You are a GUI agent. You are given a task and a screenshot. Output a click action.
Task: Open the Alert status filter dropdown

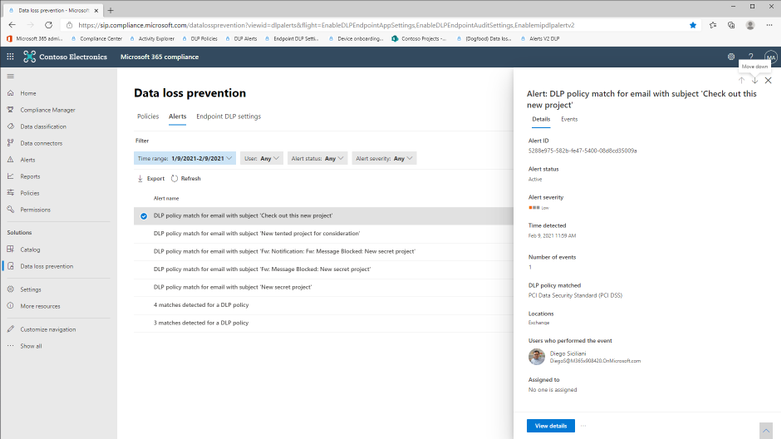[x=317, y=158]
